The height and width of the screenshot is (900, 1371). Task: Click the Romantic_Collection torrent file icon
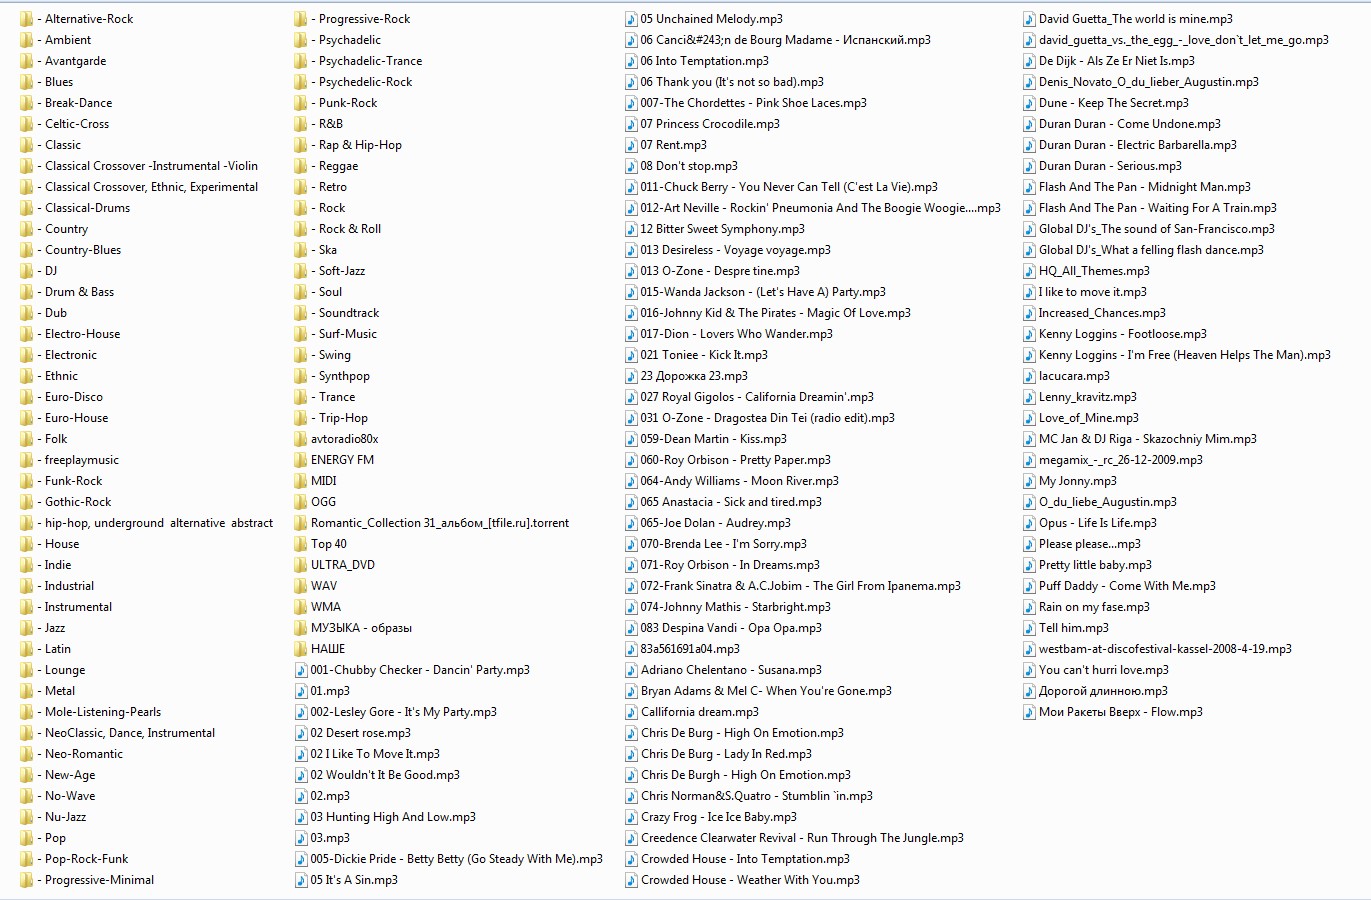[x=300, y=523]
